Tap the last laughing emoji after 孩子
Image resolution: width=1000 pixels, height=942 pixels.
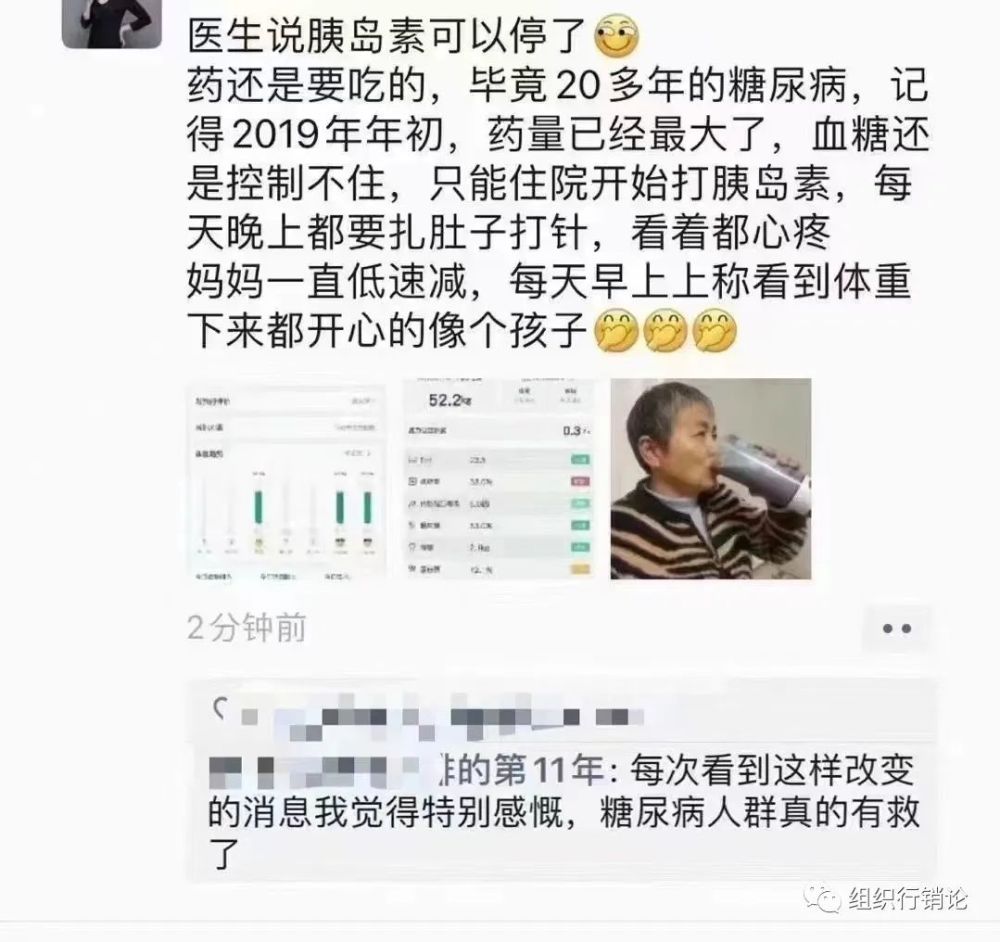714,330
